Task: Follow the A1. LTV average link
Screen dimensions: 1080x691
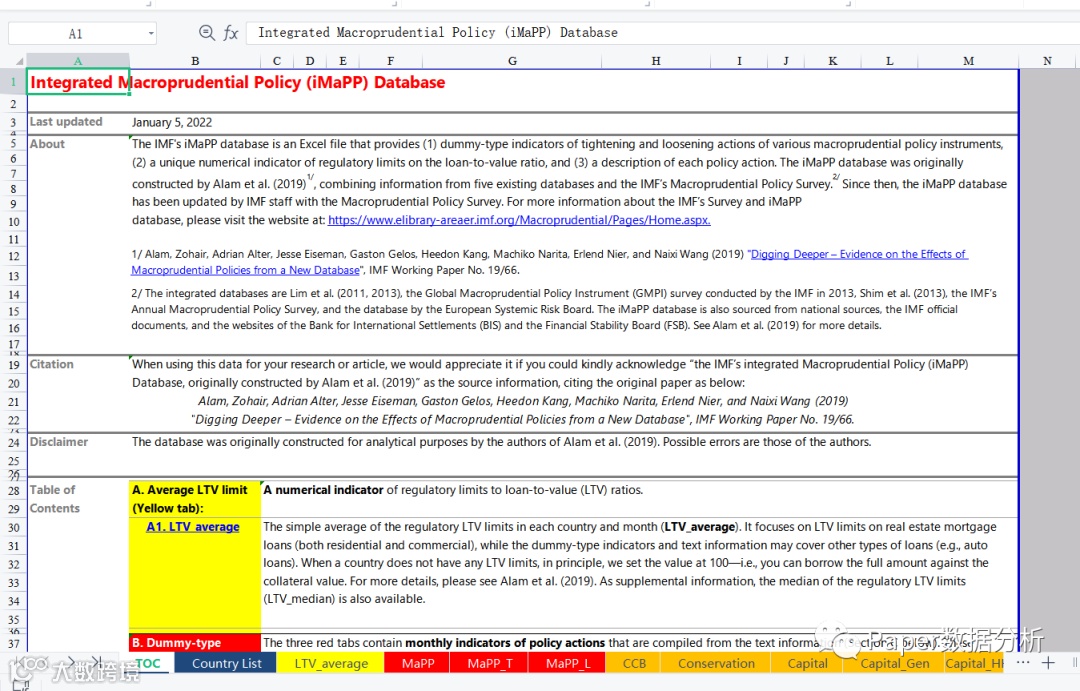Action: click(x=193, y=526)
